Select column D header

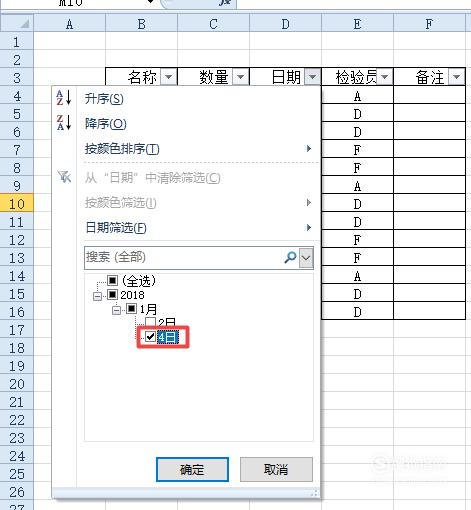pyautogui.click(x=285, y=24)
